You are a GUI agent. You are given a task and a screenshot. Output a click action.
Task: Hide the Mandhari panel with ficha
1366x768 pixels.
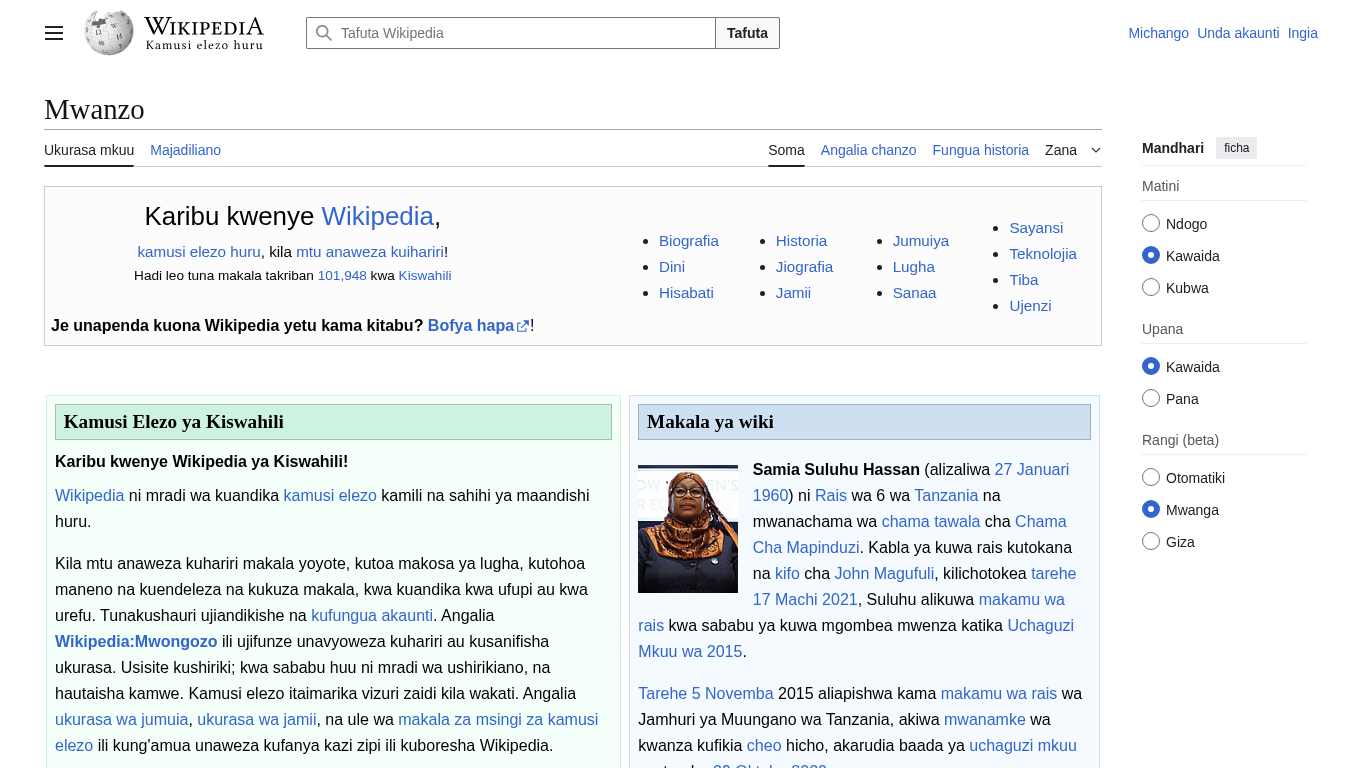(x=1236, y=148)
